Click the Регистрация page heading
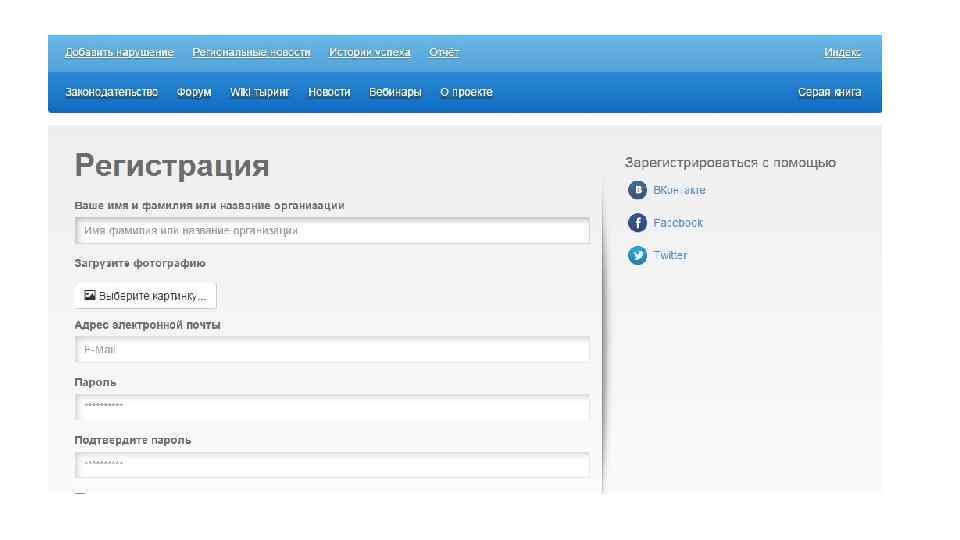Image resolution: width=960 pixels, height=540 pixels. tap(172, 166)
